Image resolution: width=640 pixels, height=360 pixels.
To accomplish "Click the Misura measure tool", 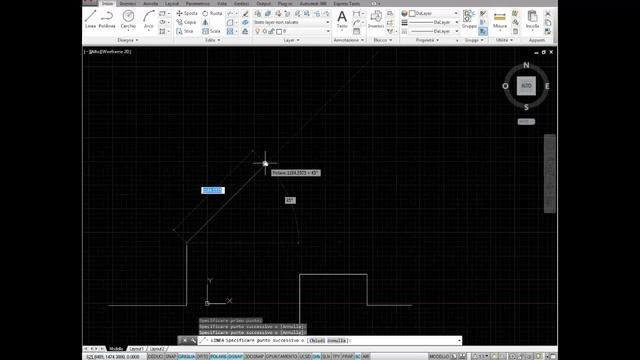I will pyautogui.click(x=500, y=20).
